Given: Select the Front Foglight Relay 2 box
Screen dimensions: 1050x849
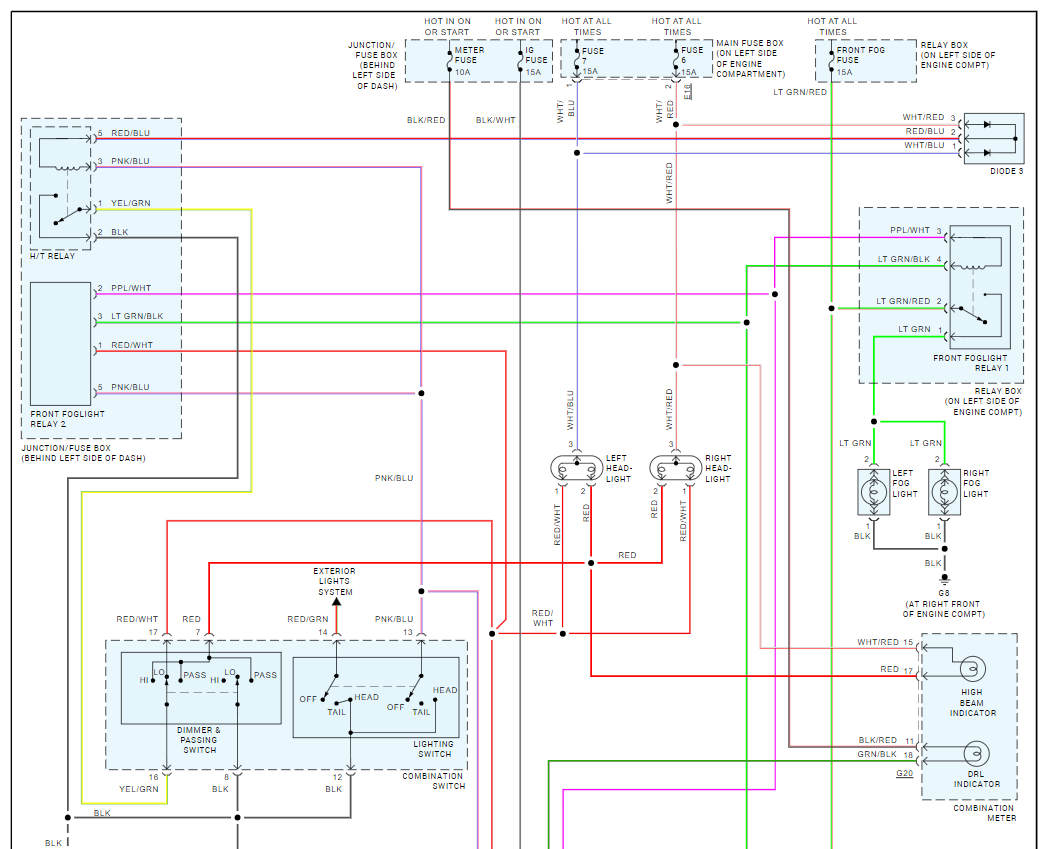Looking at the screenshot, I should point(60,343).
